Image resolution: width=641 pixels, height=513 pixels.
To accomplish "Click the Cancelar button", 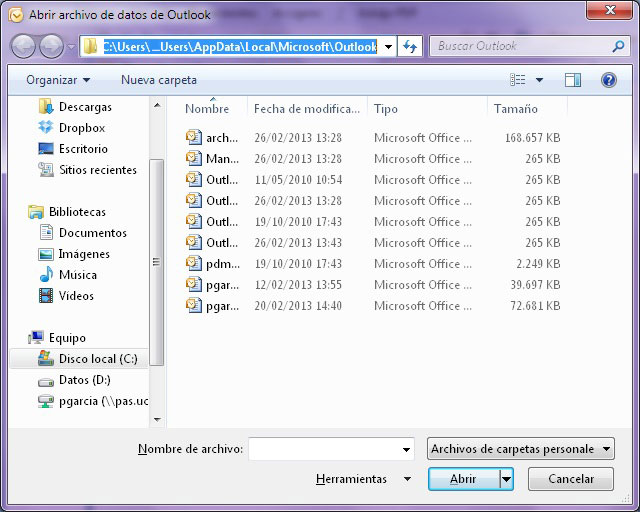I will (x=571, y=479).
